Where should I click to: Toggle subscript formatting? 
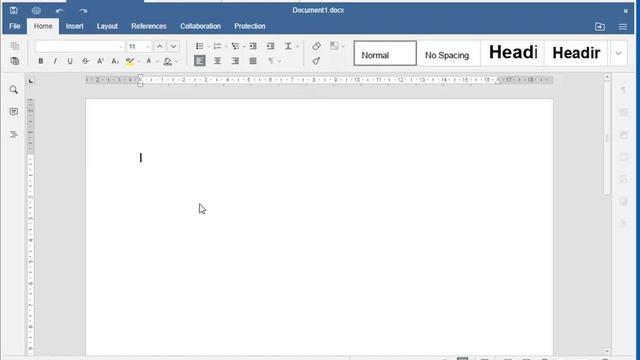(x=115, y=61)
